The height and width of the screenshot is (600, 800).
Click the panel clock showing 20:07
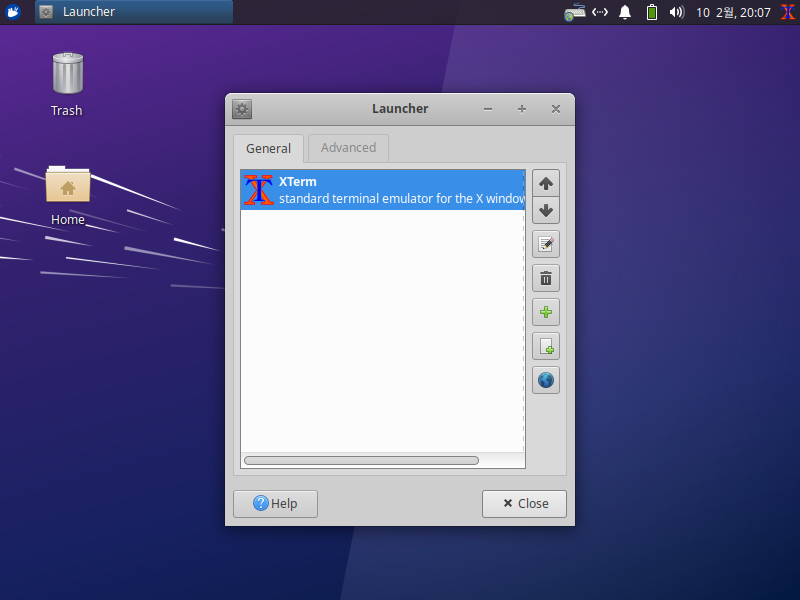pos(733,12)
